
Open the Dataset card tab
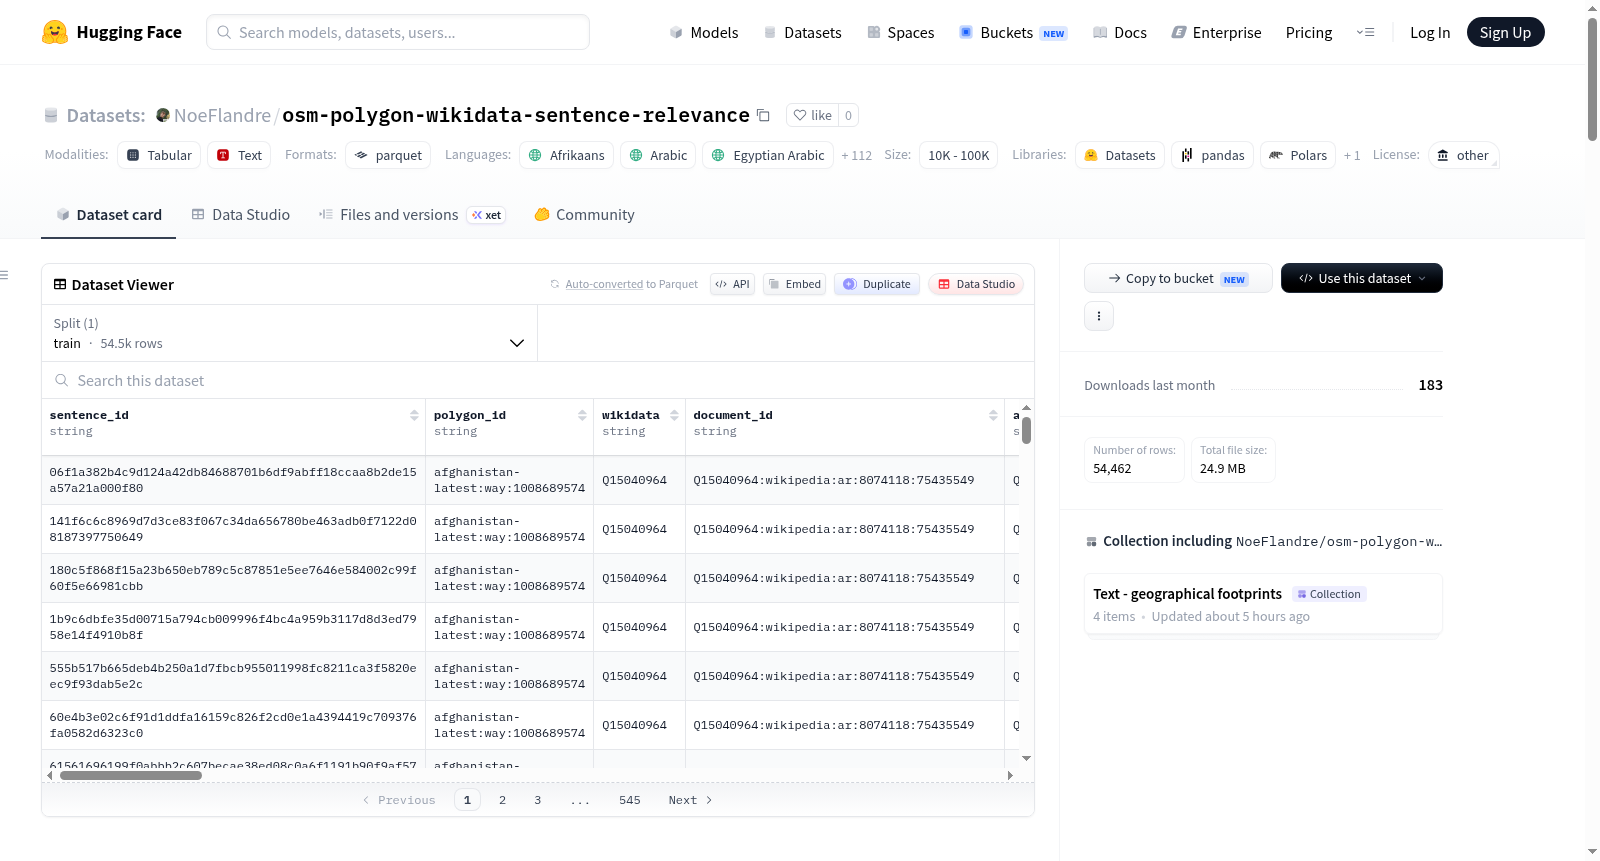pyautogui.click(x=108, y=214)
